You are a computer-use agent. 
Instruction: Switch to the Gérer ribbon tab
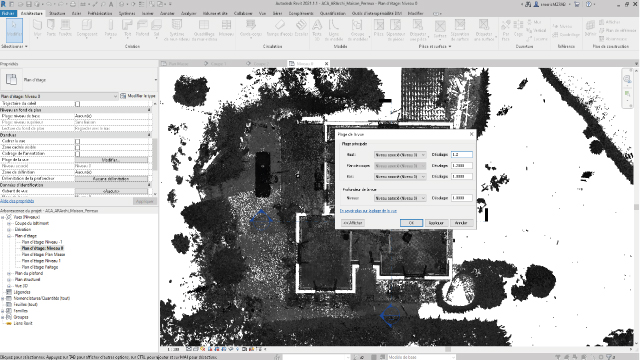[277, 13]
